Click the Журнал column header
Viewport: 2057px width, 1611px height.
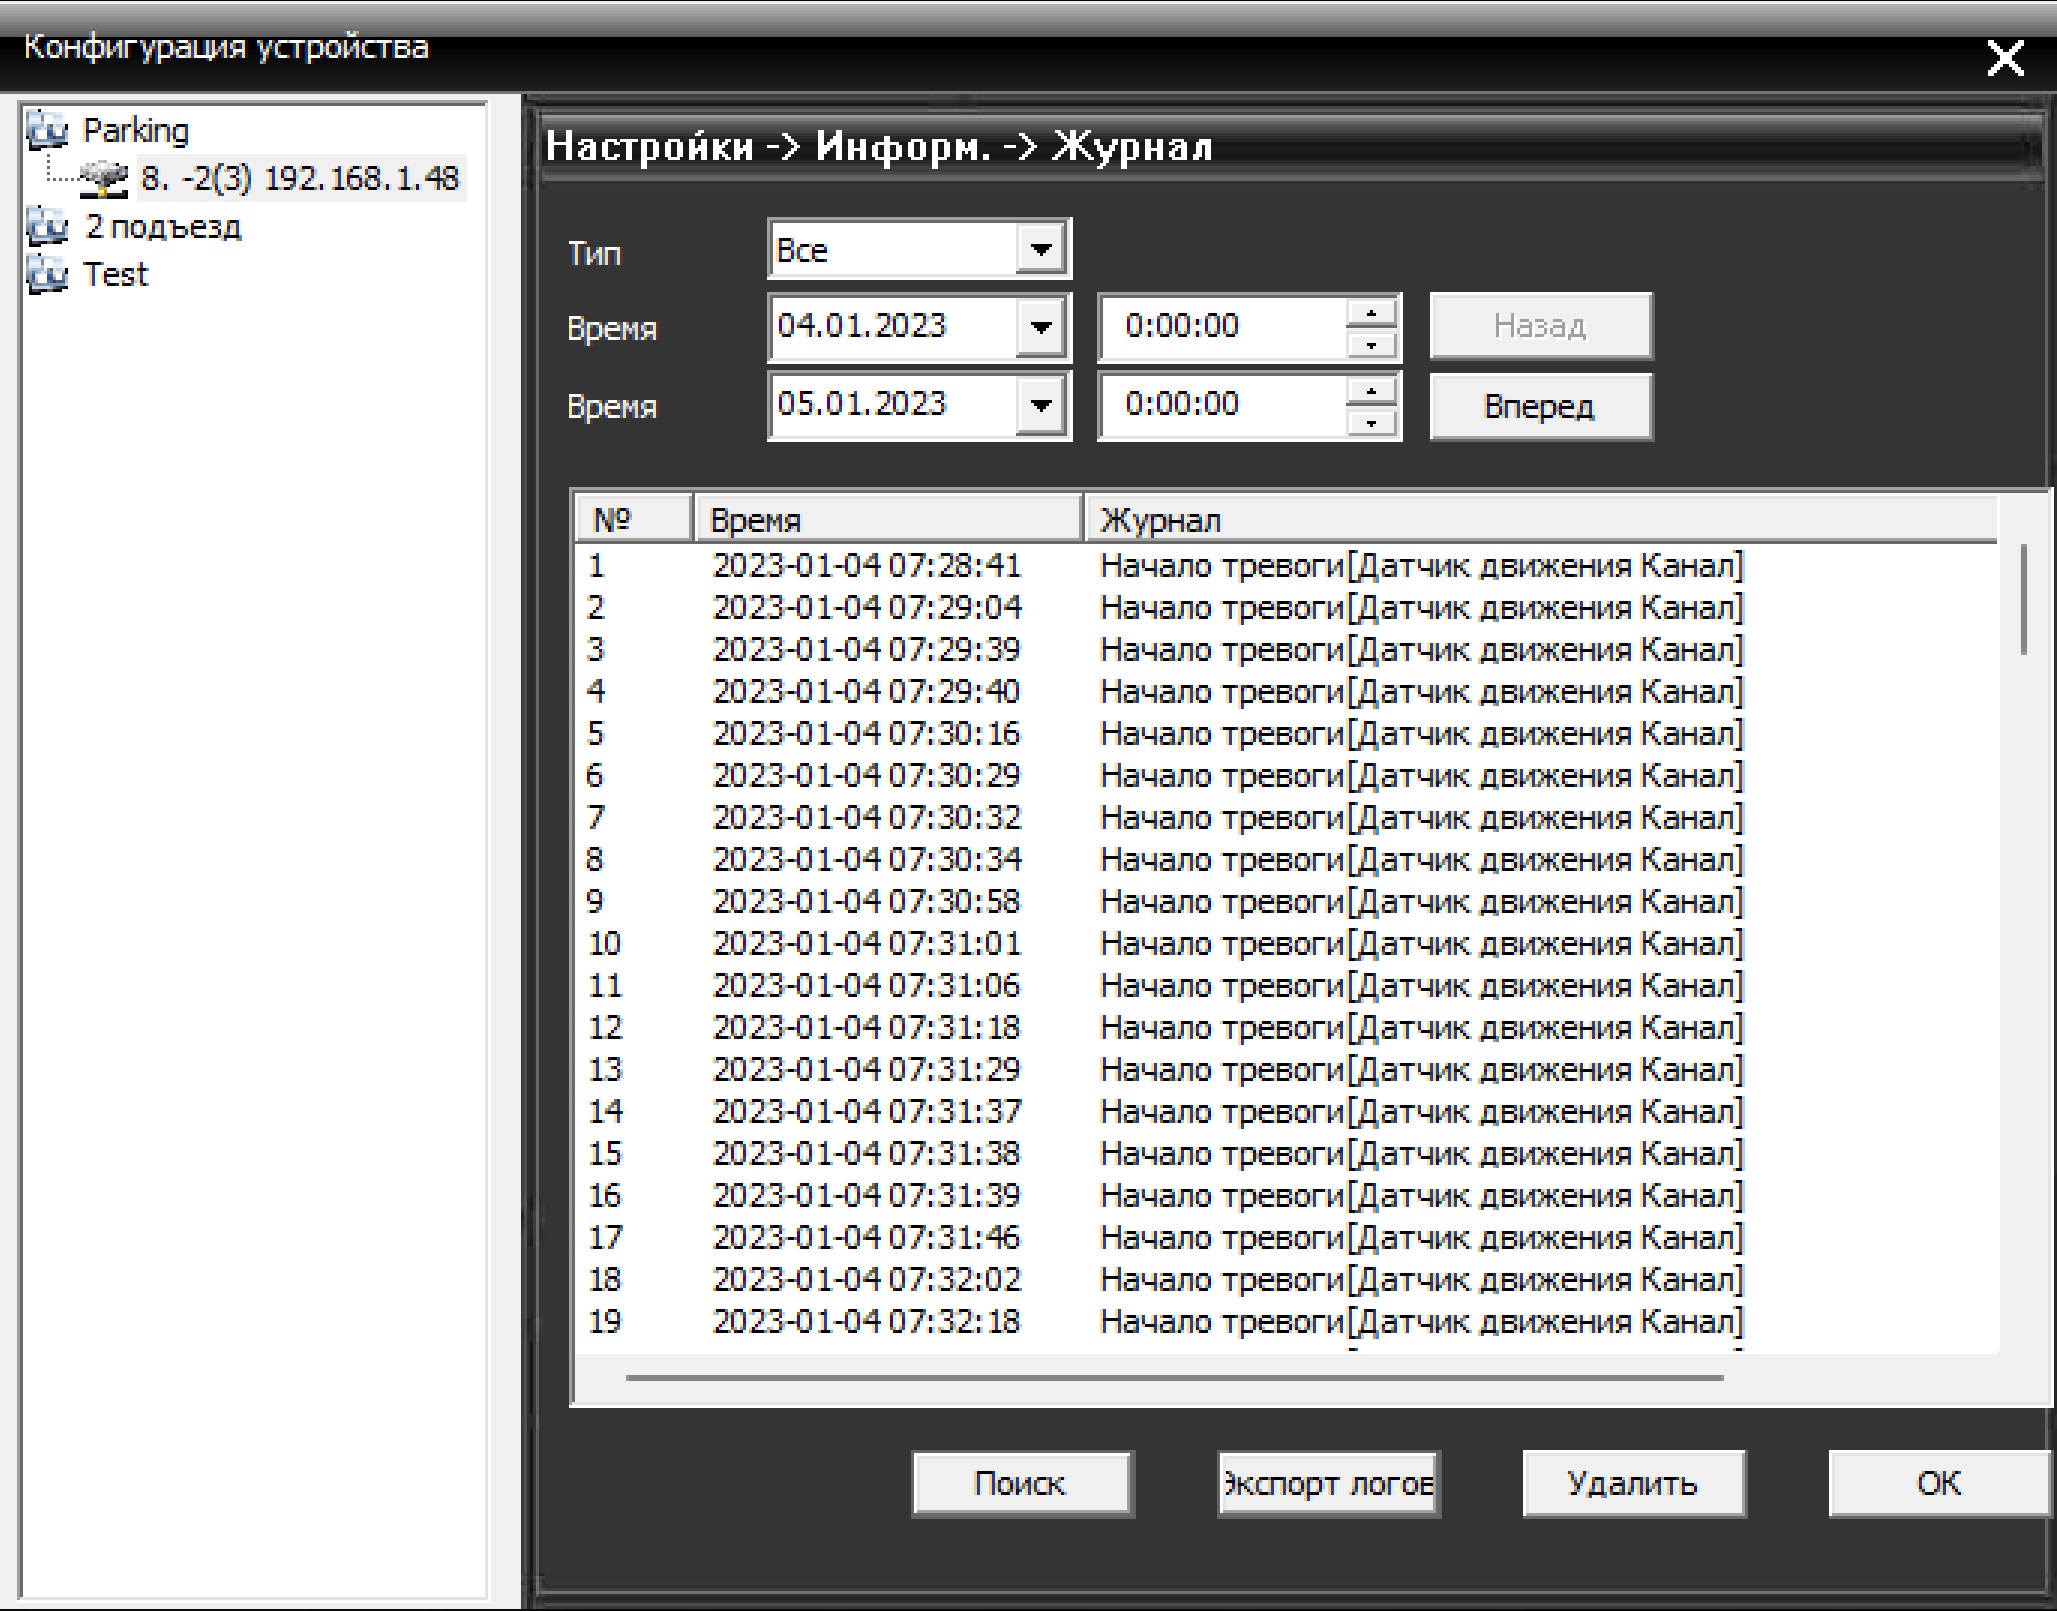tap(1540, 520)
